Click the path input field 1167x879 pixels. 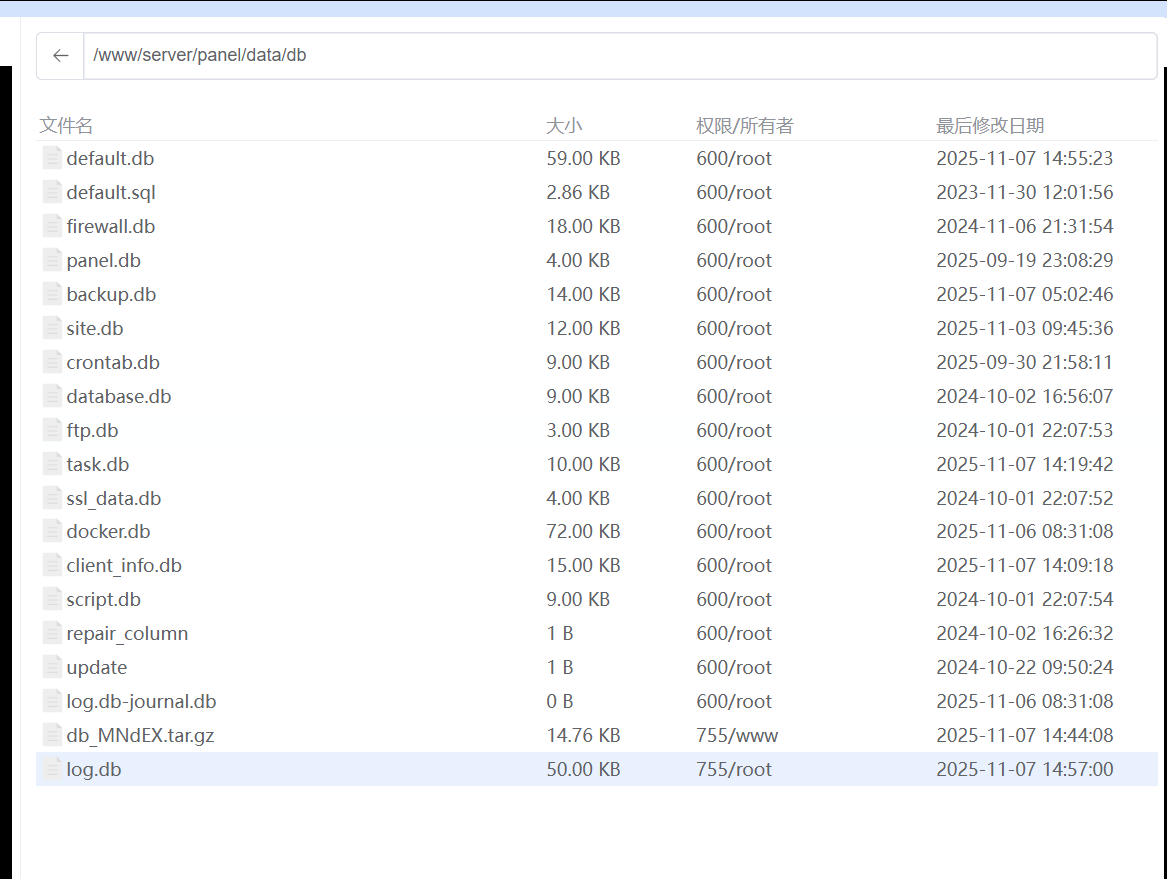pyautogui.click(x=618, y=56)
